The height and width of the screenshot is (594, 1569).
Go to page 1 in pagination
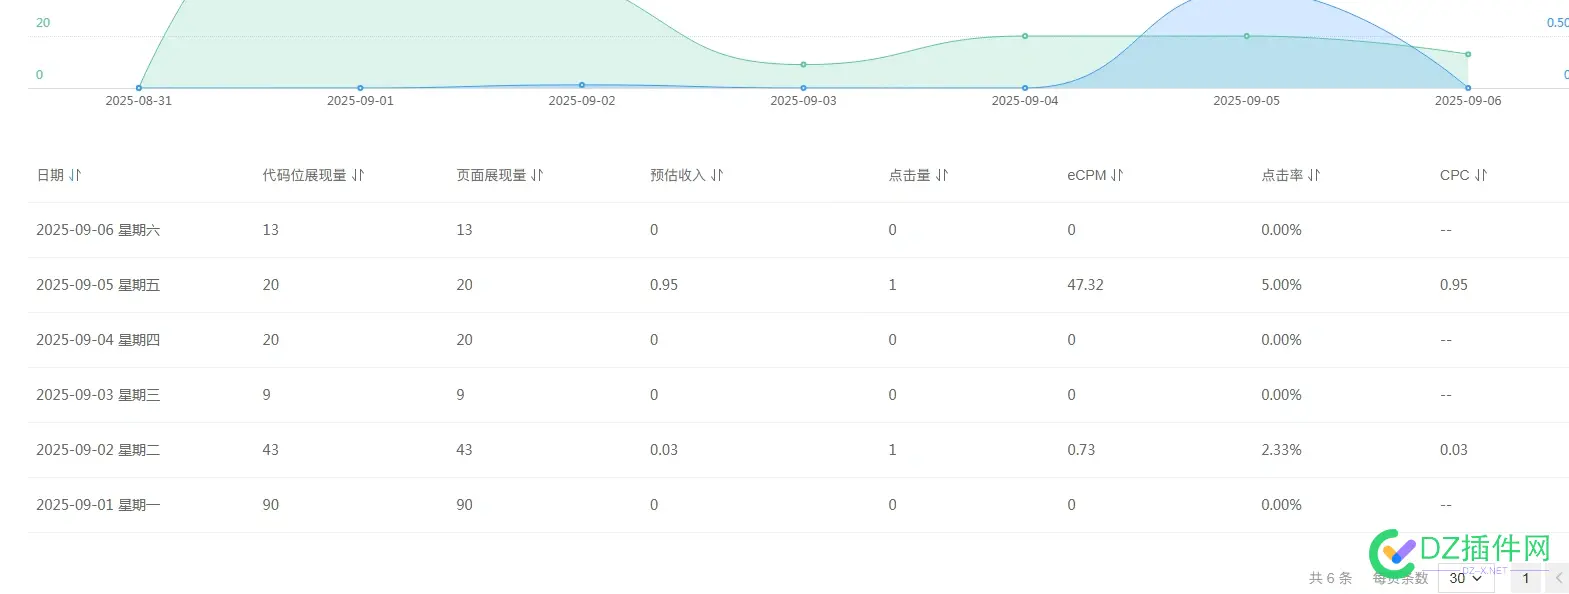coord(1525,578)
